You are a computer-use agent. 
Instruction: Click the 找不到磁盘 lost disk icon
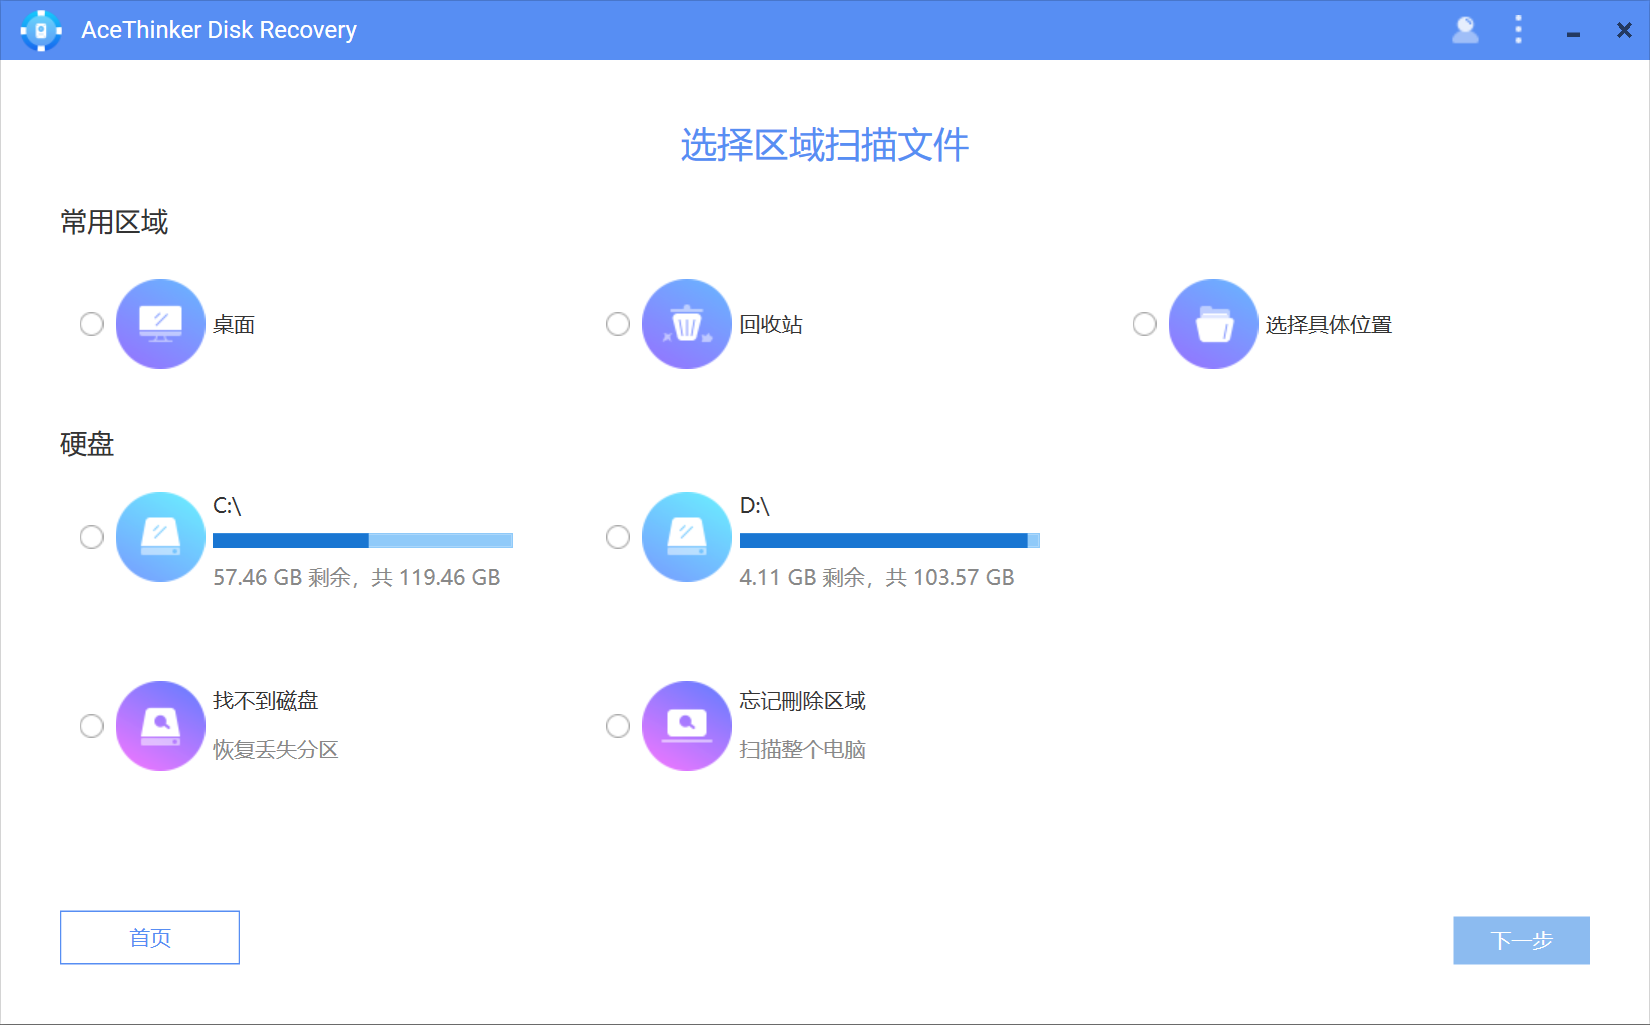coord(160,726)
